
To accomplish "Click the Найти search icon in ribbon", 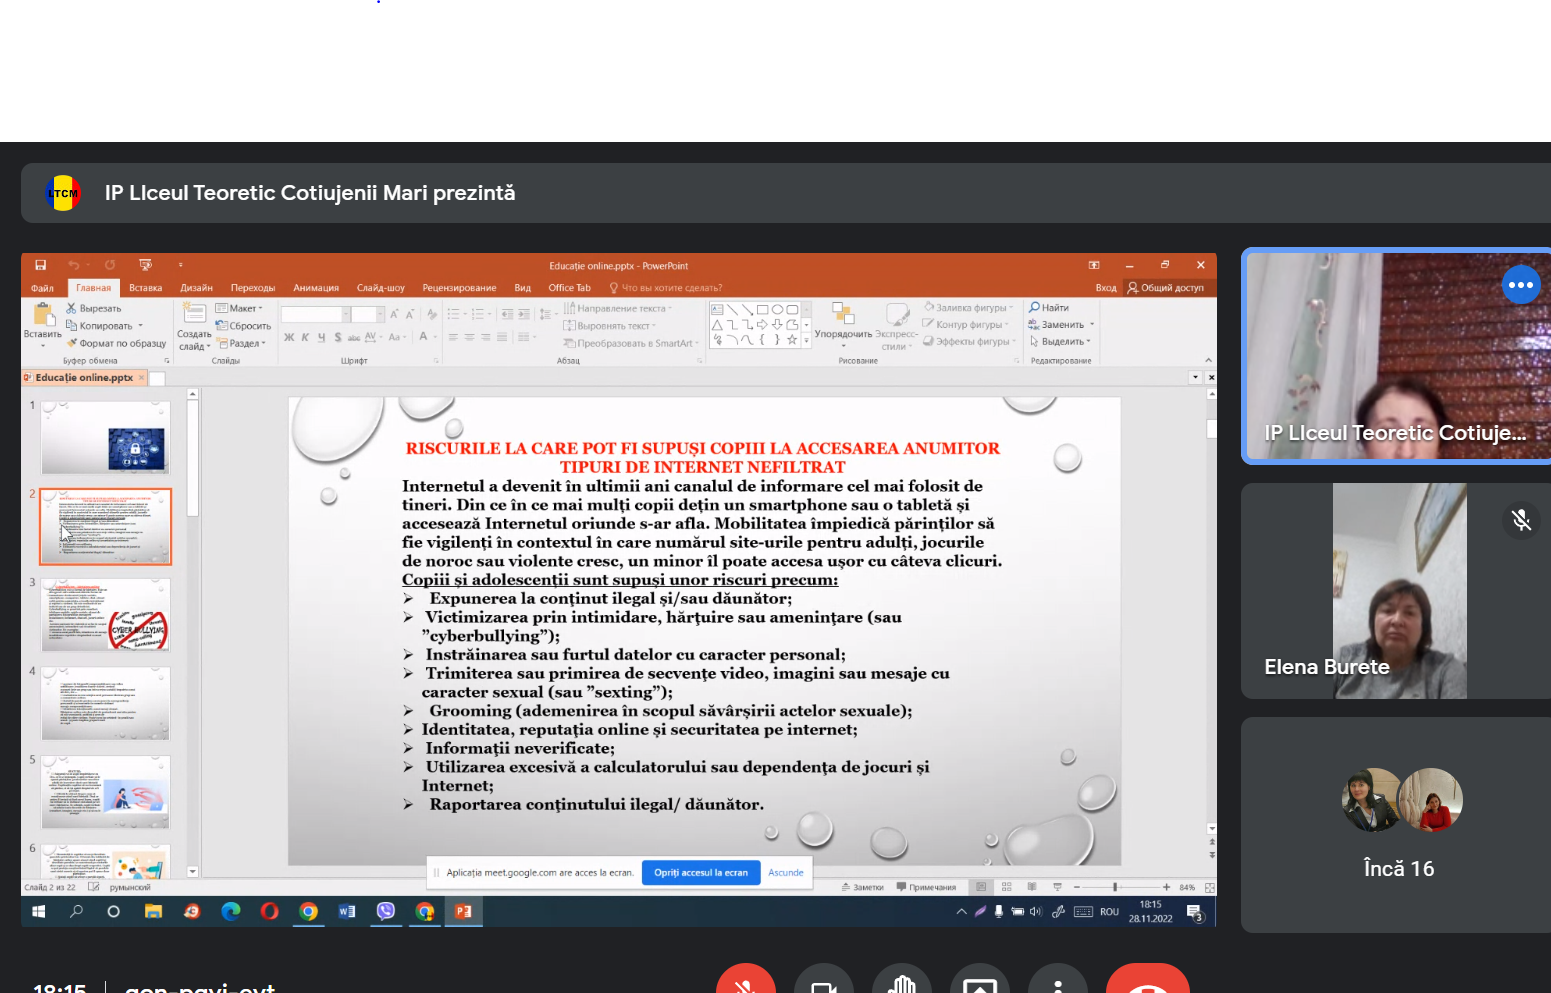I will pyautogui.click(x=1049, y=308).
